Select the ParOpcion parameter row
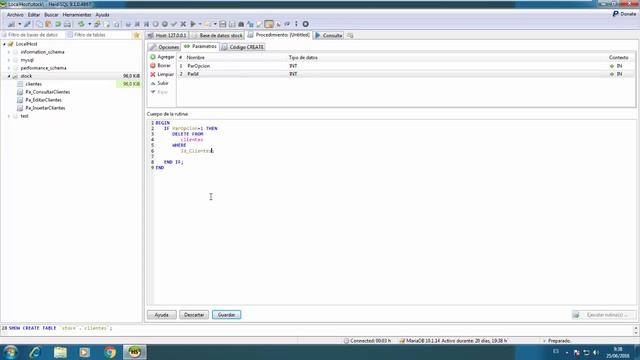This screenshot has height=360, width=640. coord(406,66)
